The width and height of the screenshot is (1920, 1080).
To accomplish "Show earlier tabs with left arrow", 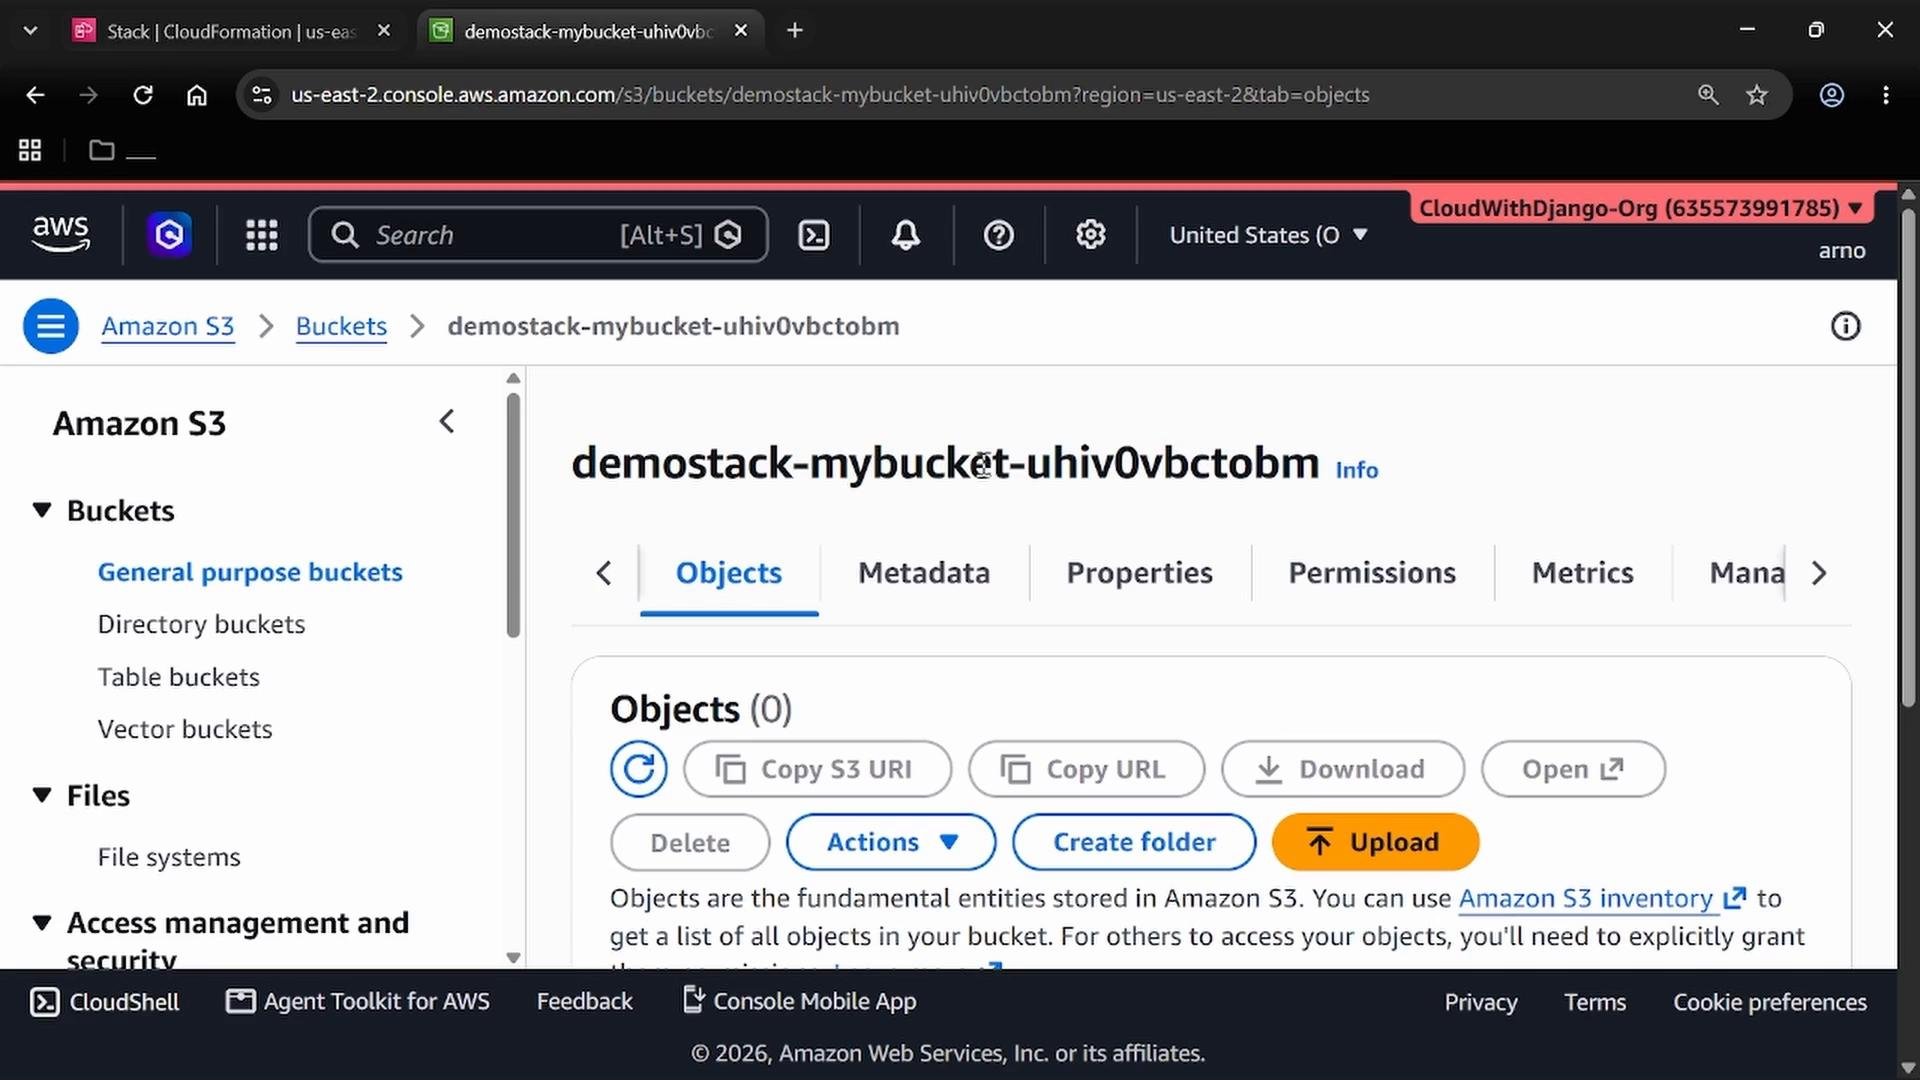I will (604, 573).
